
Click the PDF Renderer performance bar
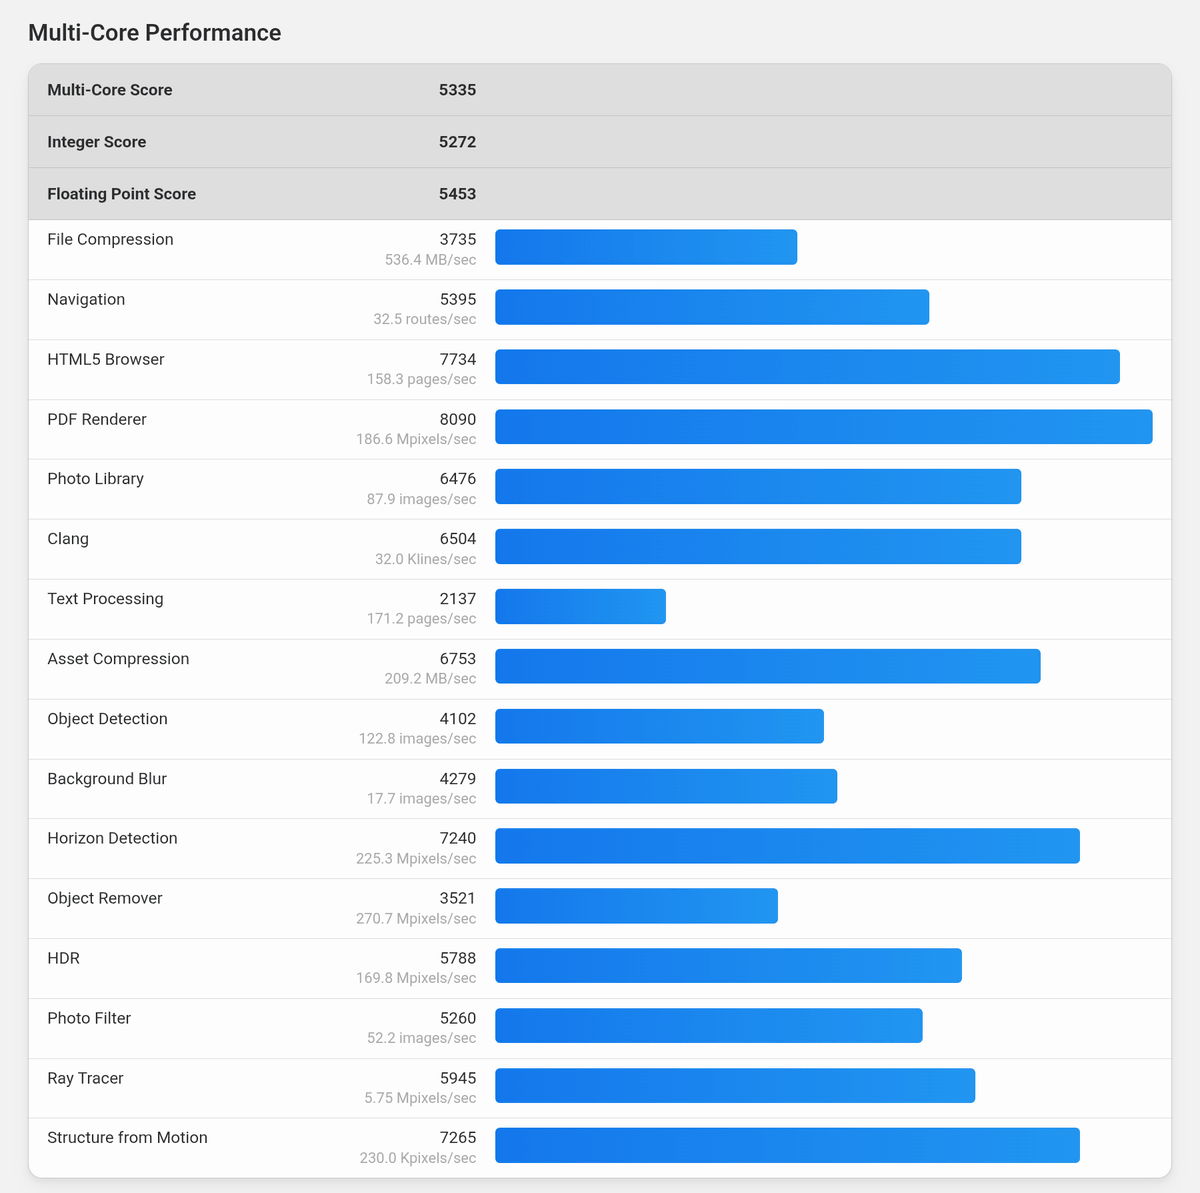click(x=823, y=427)
